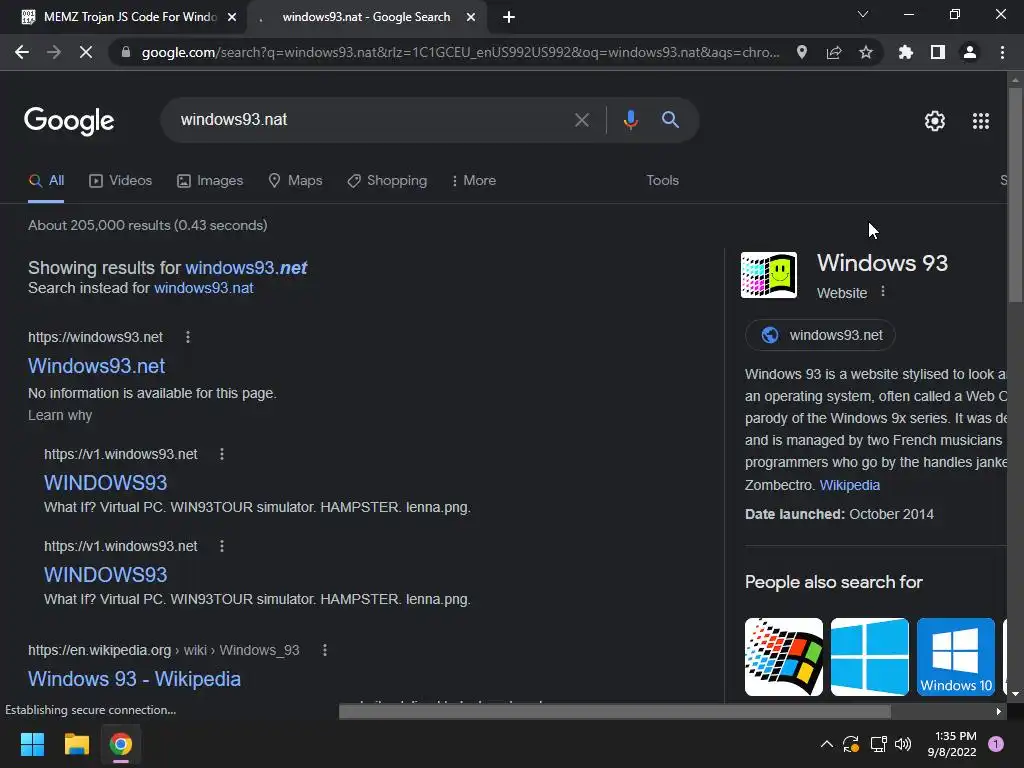
Task: Click the Learn why link
Action: coord(60,415)
